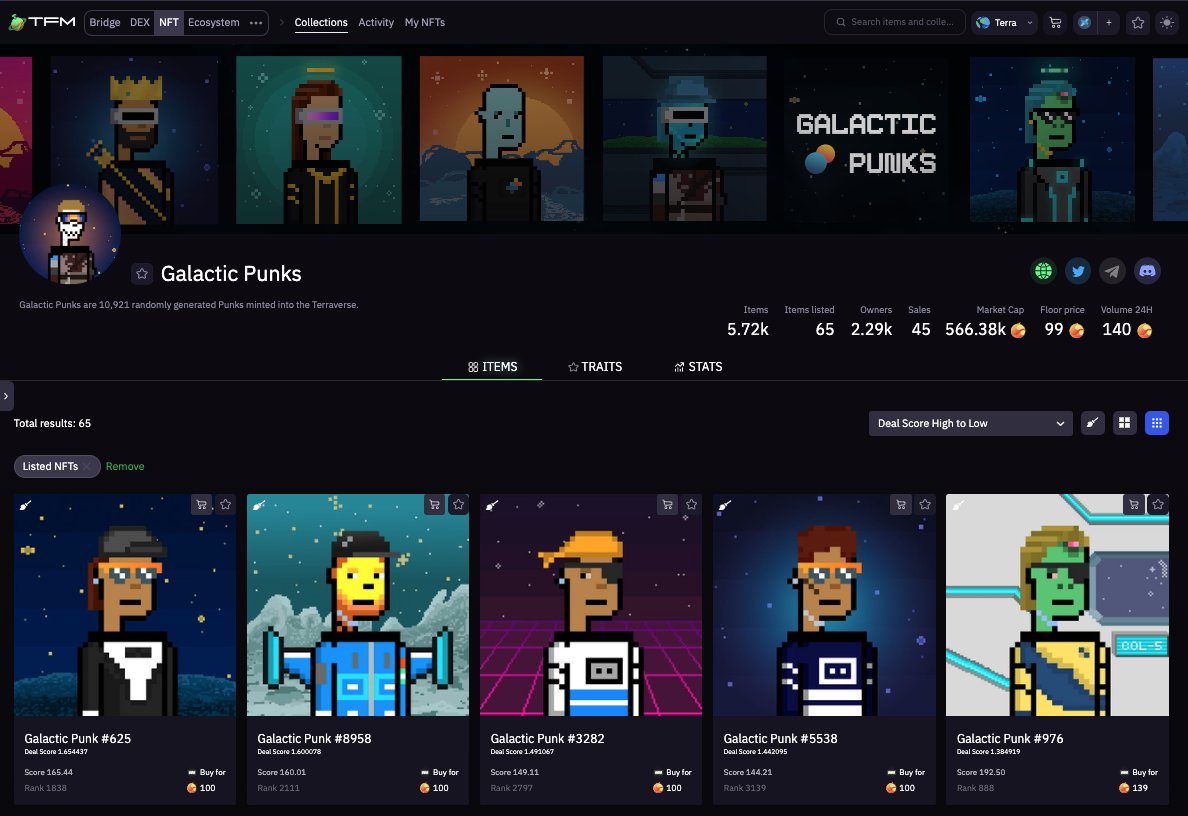The image size is (1188, 816).
Task: Favorite Galactic Punk #625 with the star
Action: tap(225, 505)
